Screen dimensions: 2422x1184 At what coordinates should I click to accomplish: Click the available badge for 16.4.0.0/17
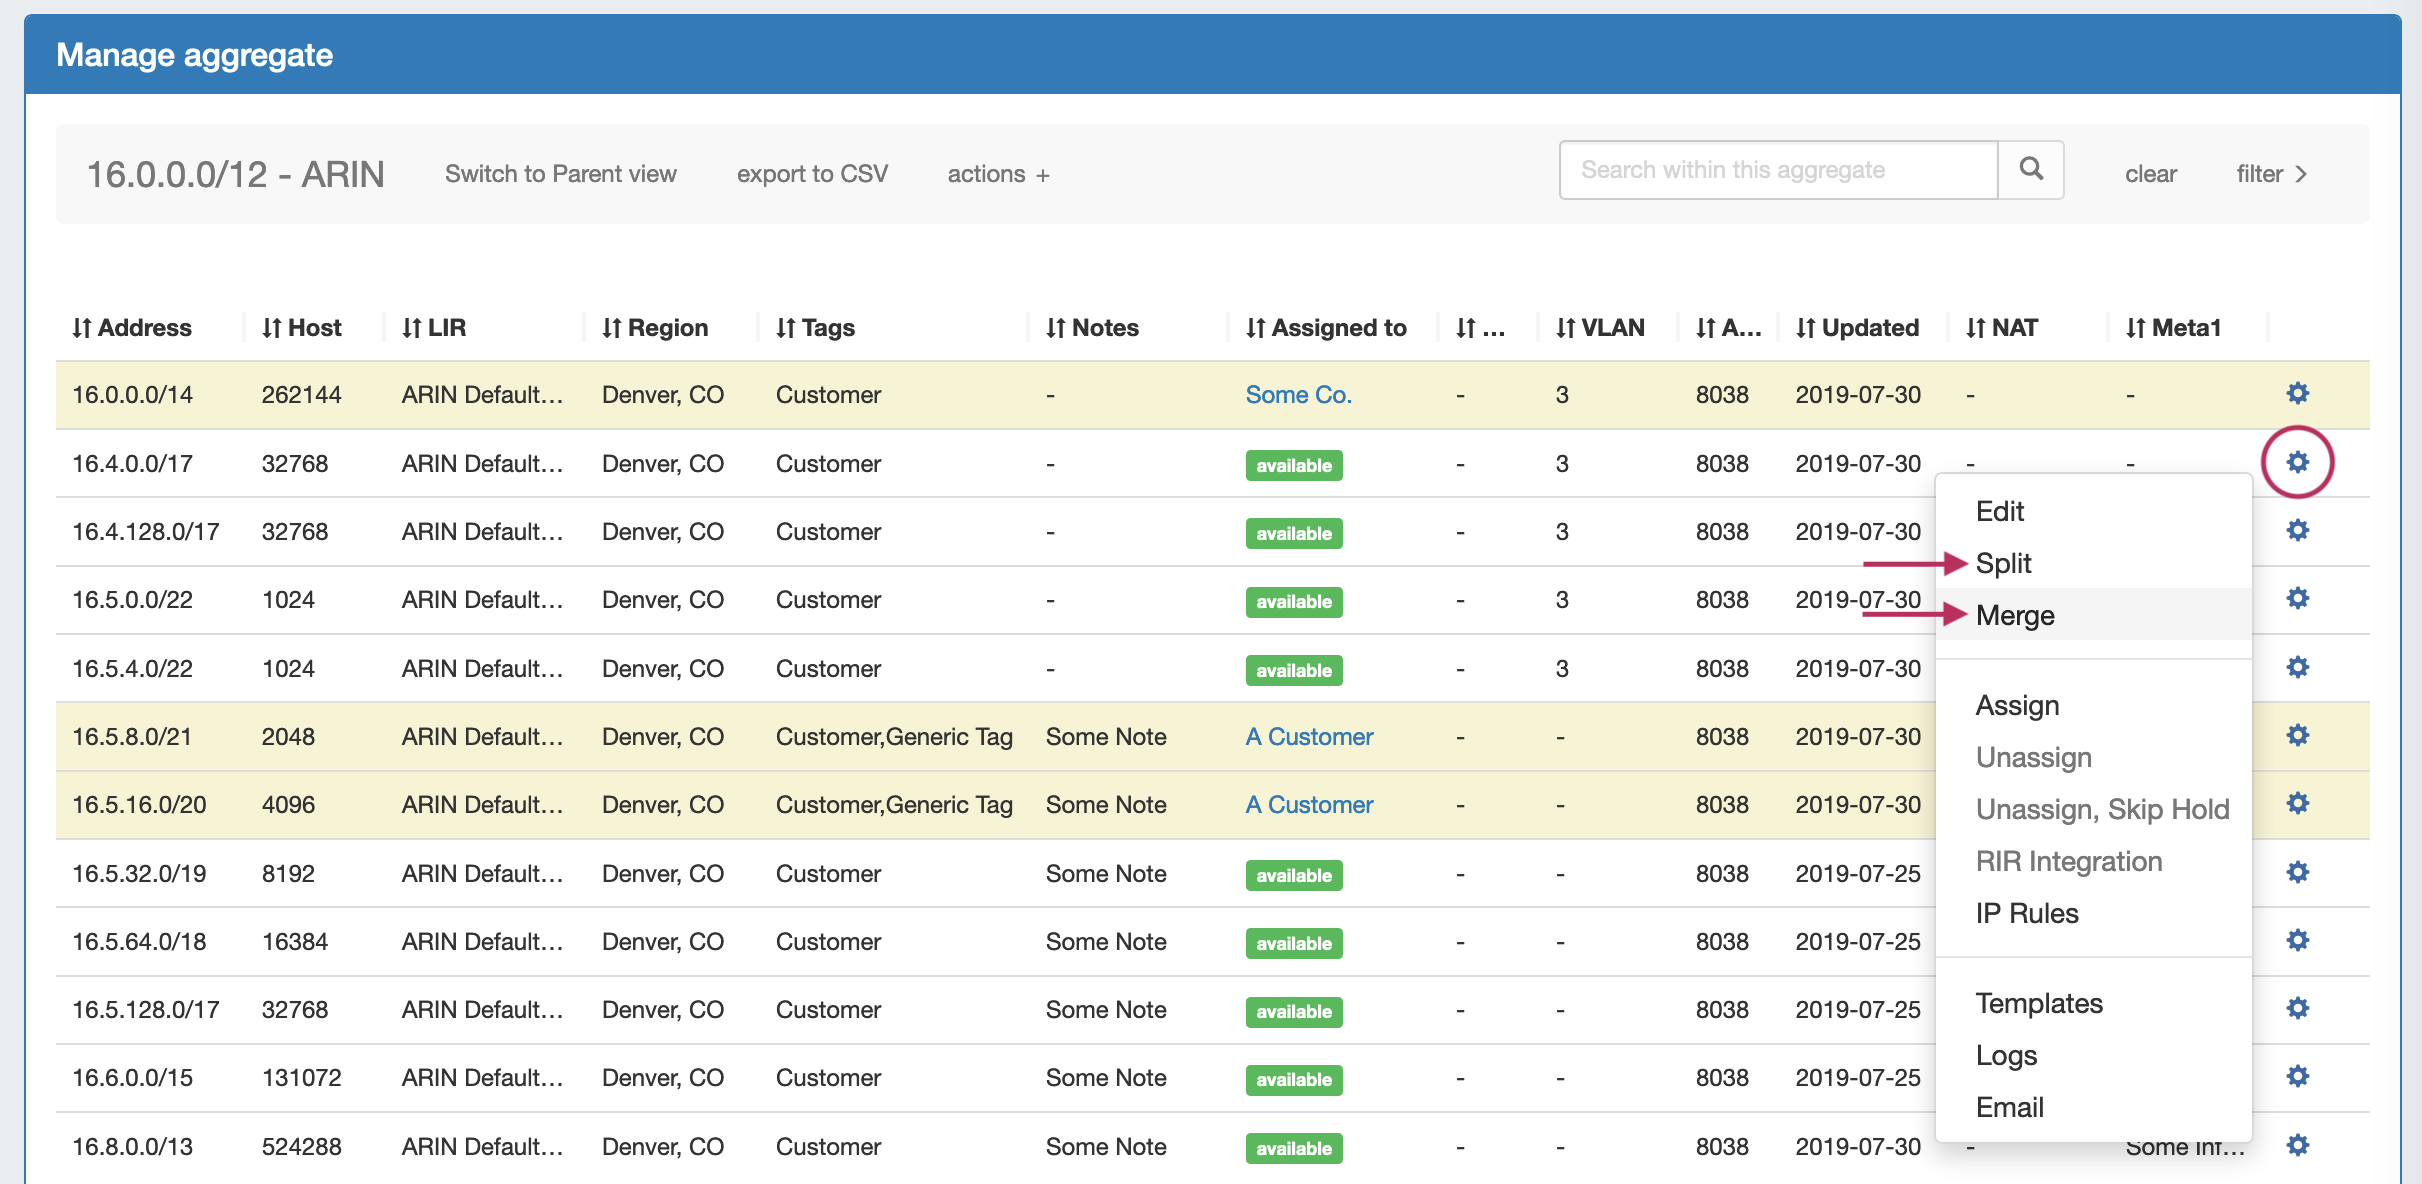[1294, 465]
